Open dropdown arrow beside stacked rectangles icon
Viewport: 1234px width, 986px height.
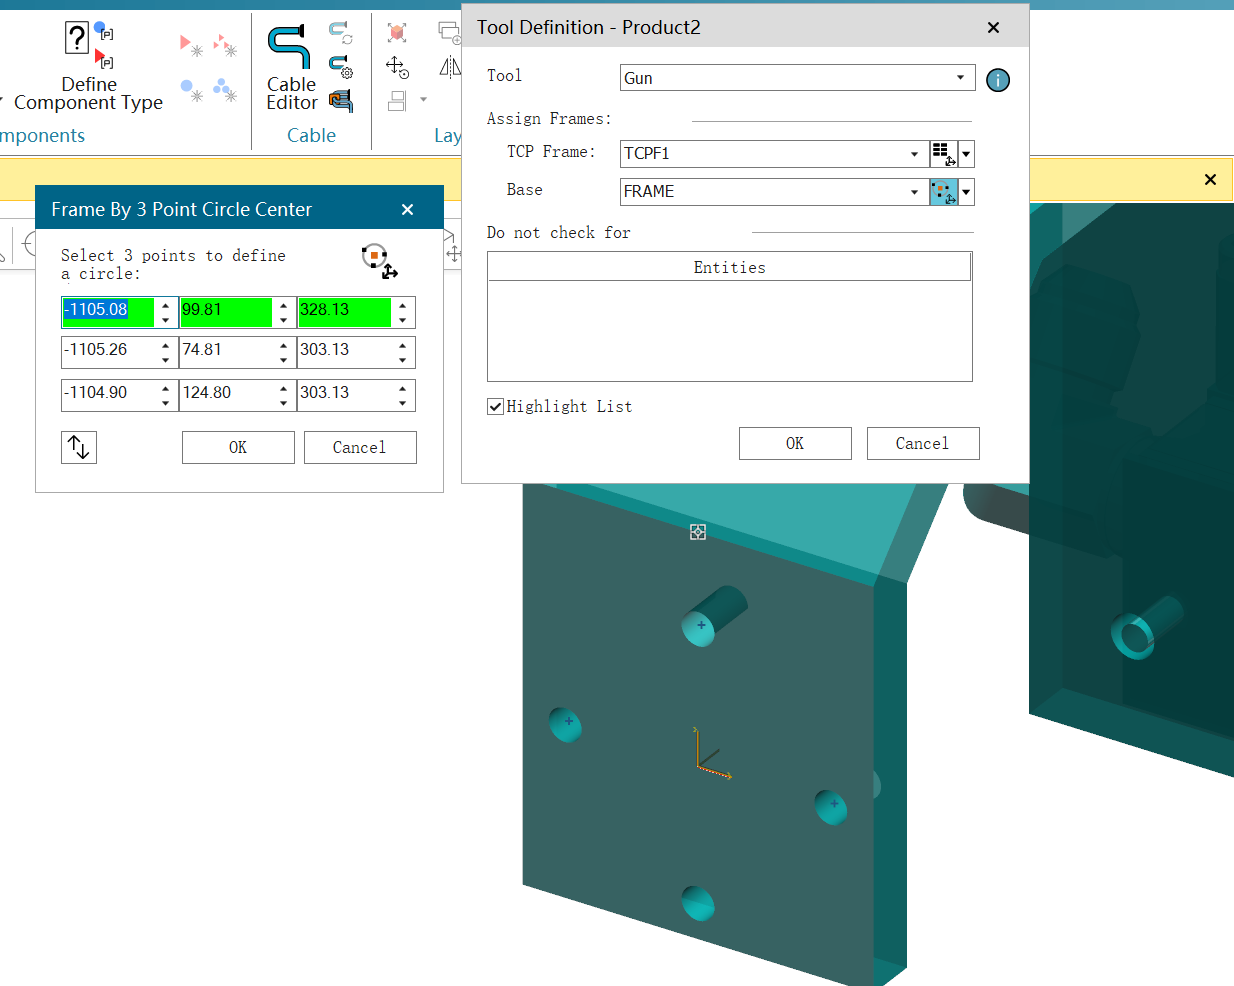point(424,100)
